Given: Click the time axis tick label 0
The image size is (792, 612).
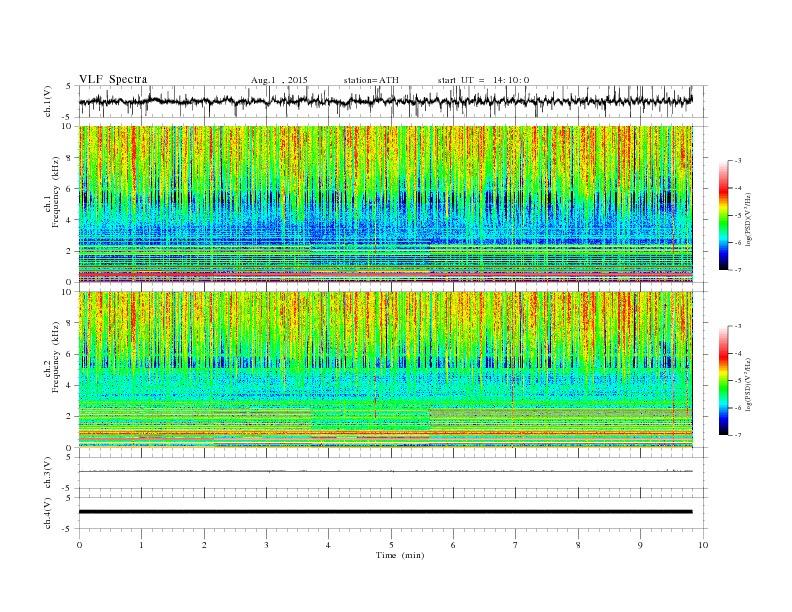Looking at the screenshot, I should click(x=79, y=545).
